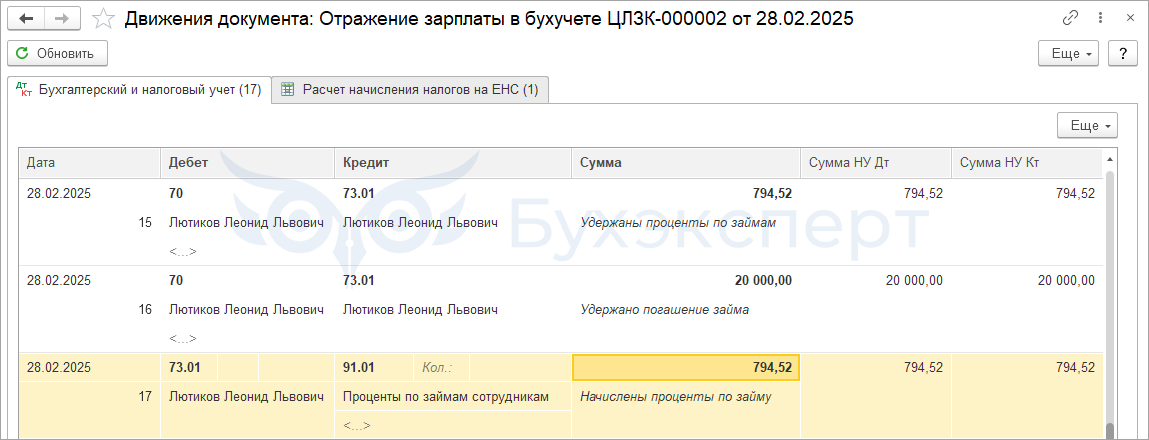1149x440 pixels.
Task: Switch to Бухгалтерский и налоговый учет tab
Action: pyautogui.click(x=139, y=90)
